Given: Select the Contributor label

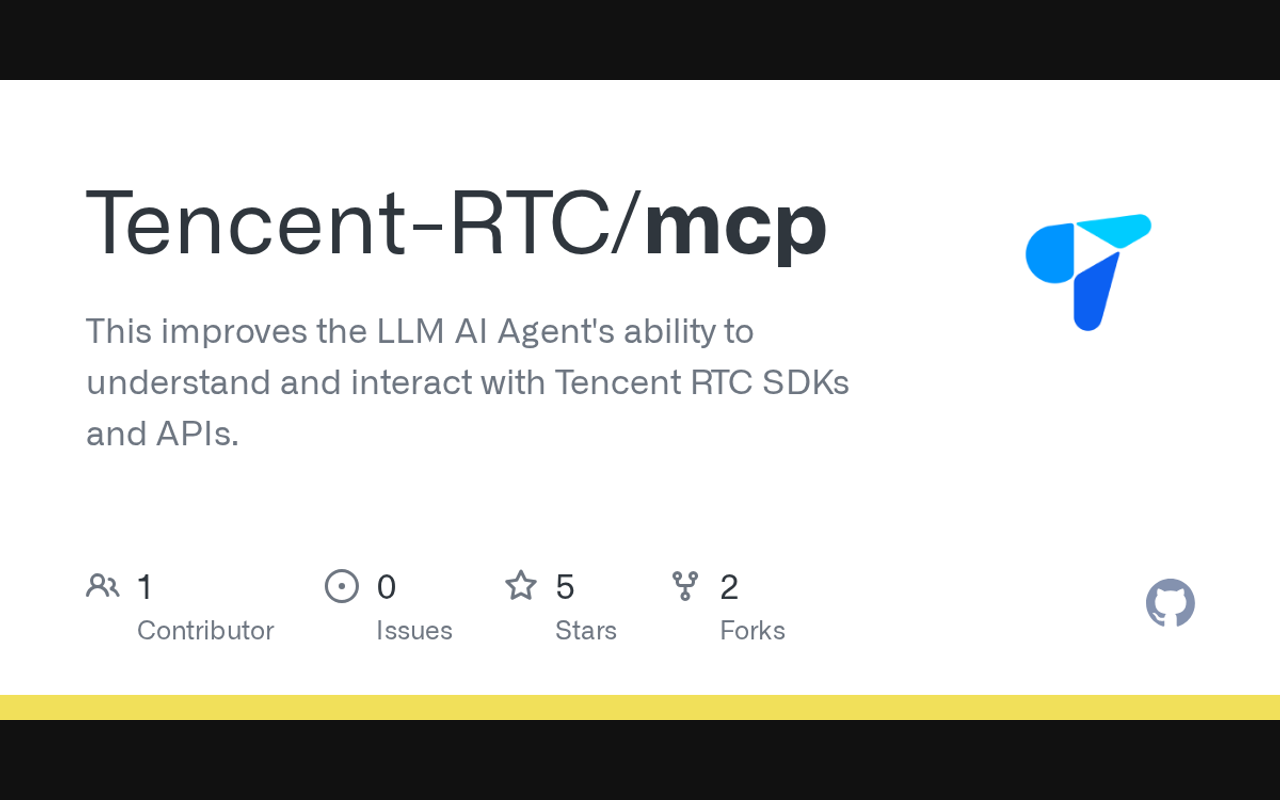Looking at the screenshot, I should 205,630.
